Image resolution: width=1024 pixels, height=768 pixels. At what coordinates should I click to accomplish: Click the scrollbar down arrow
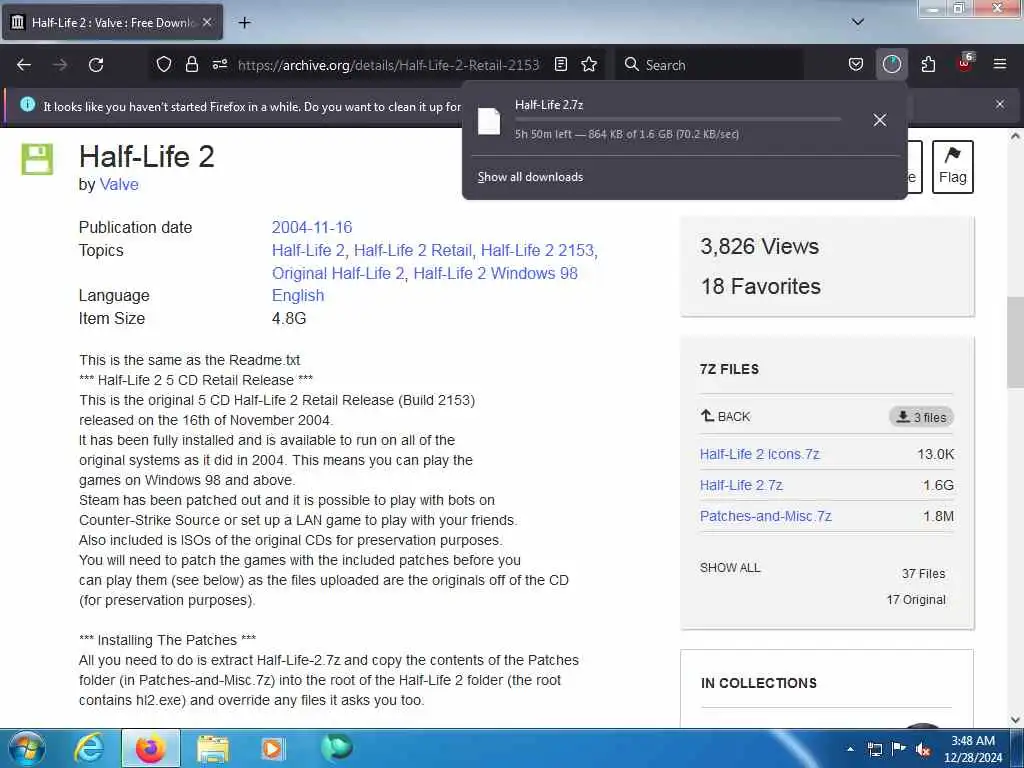pyautogui.click(x=1015, y=720)
